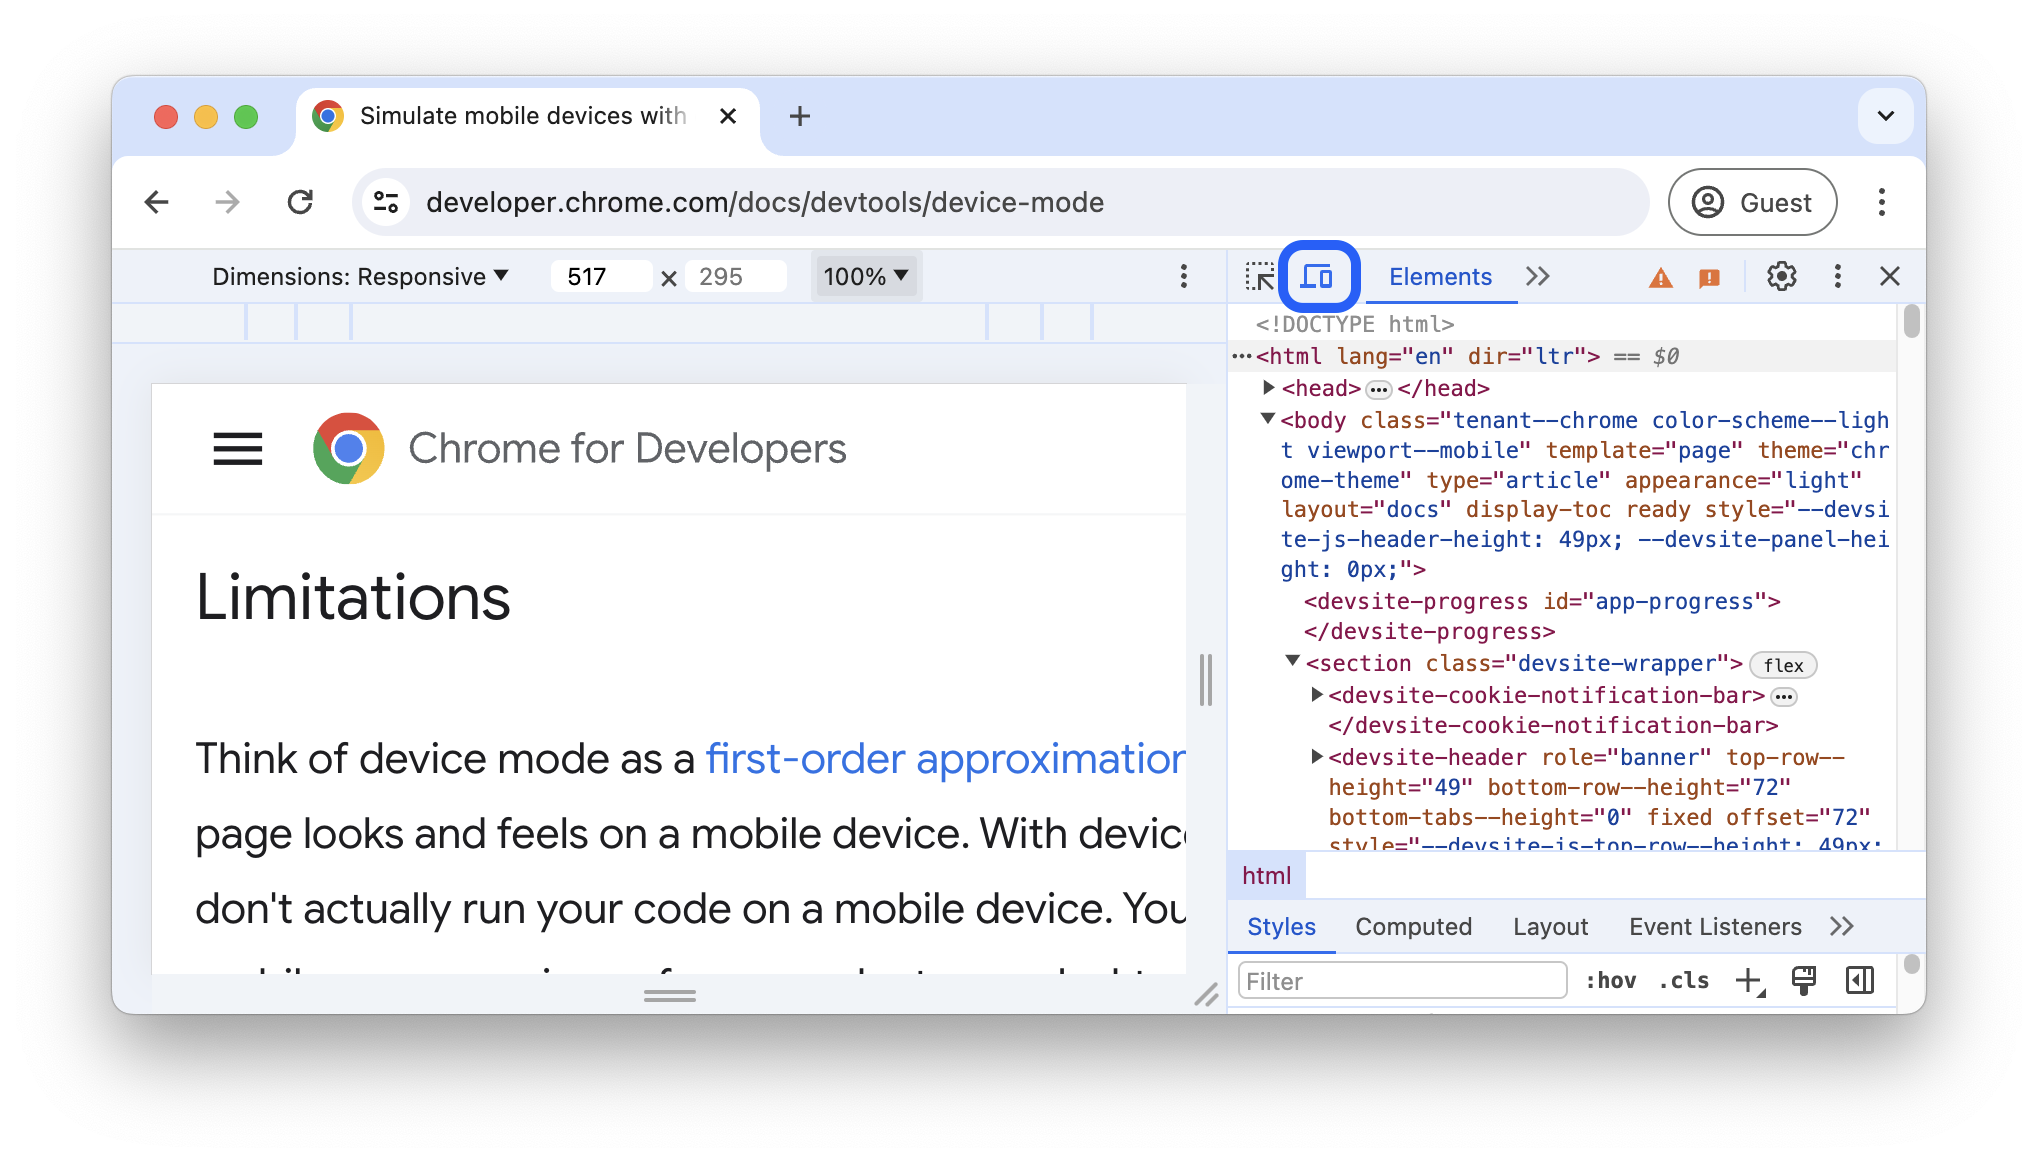This screenshot has height=1162, width=2038.
Task: Click the inspect element cursor icon
Action: coord(1260,276)
